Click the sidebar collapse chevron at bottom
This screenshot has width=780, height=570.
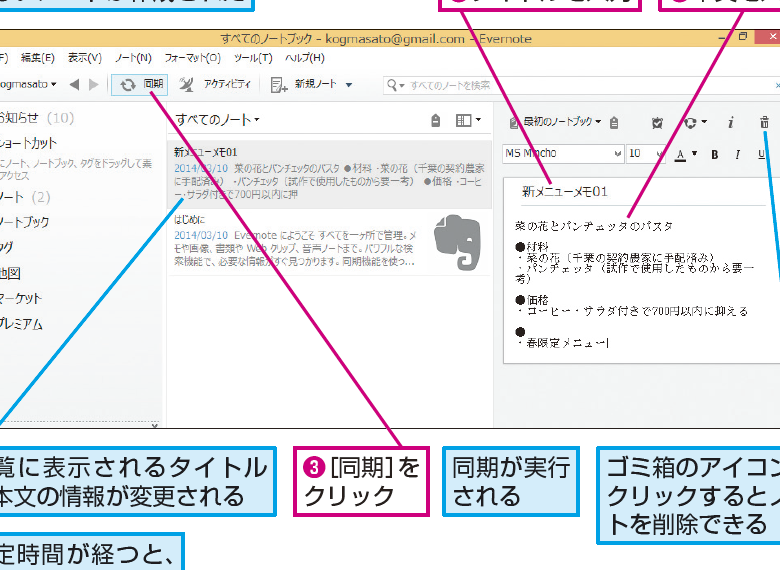click(155, 425)
